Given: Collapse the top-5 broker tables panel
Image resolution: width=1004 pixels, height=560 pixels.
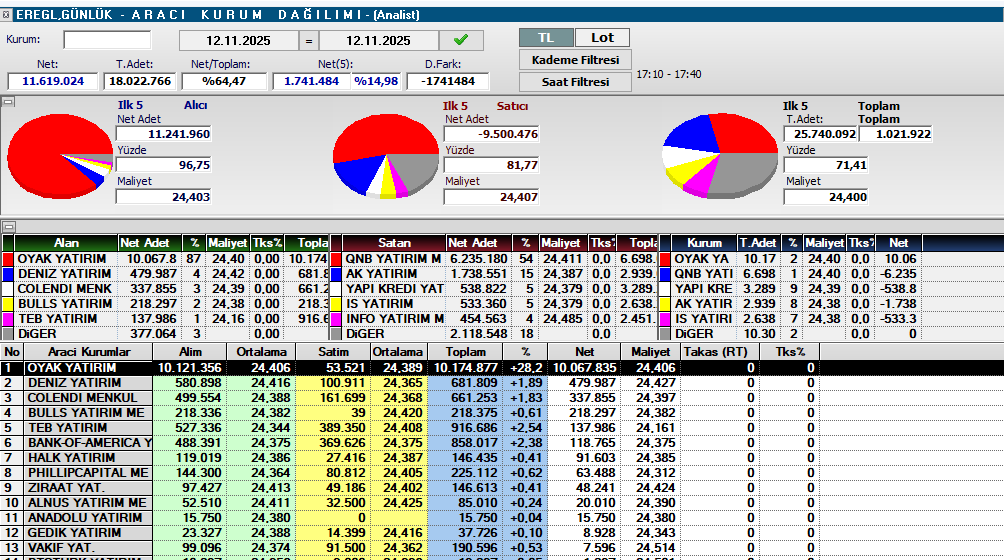Looking at the screenshot, I should point(7,227).
